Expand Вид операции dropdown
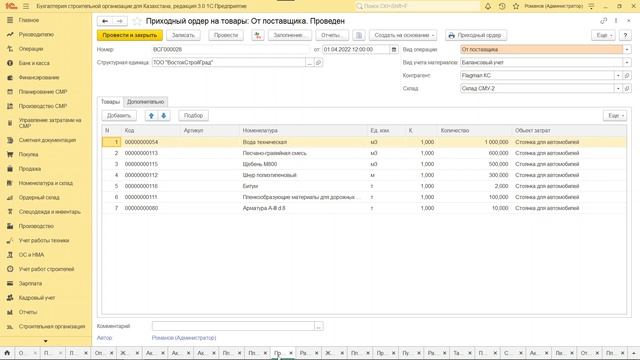Screen dimensions: 640x360 pos(627,49)
